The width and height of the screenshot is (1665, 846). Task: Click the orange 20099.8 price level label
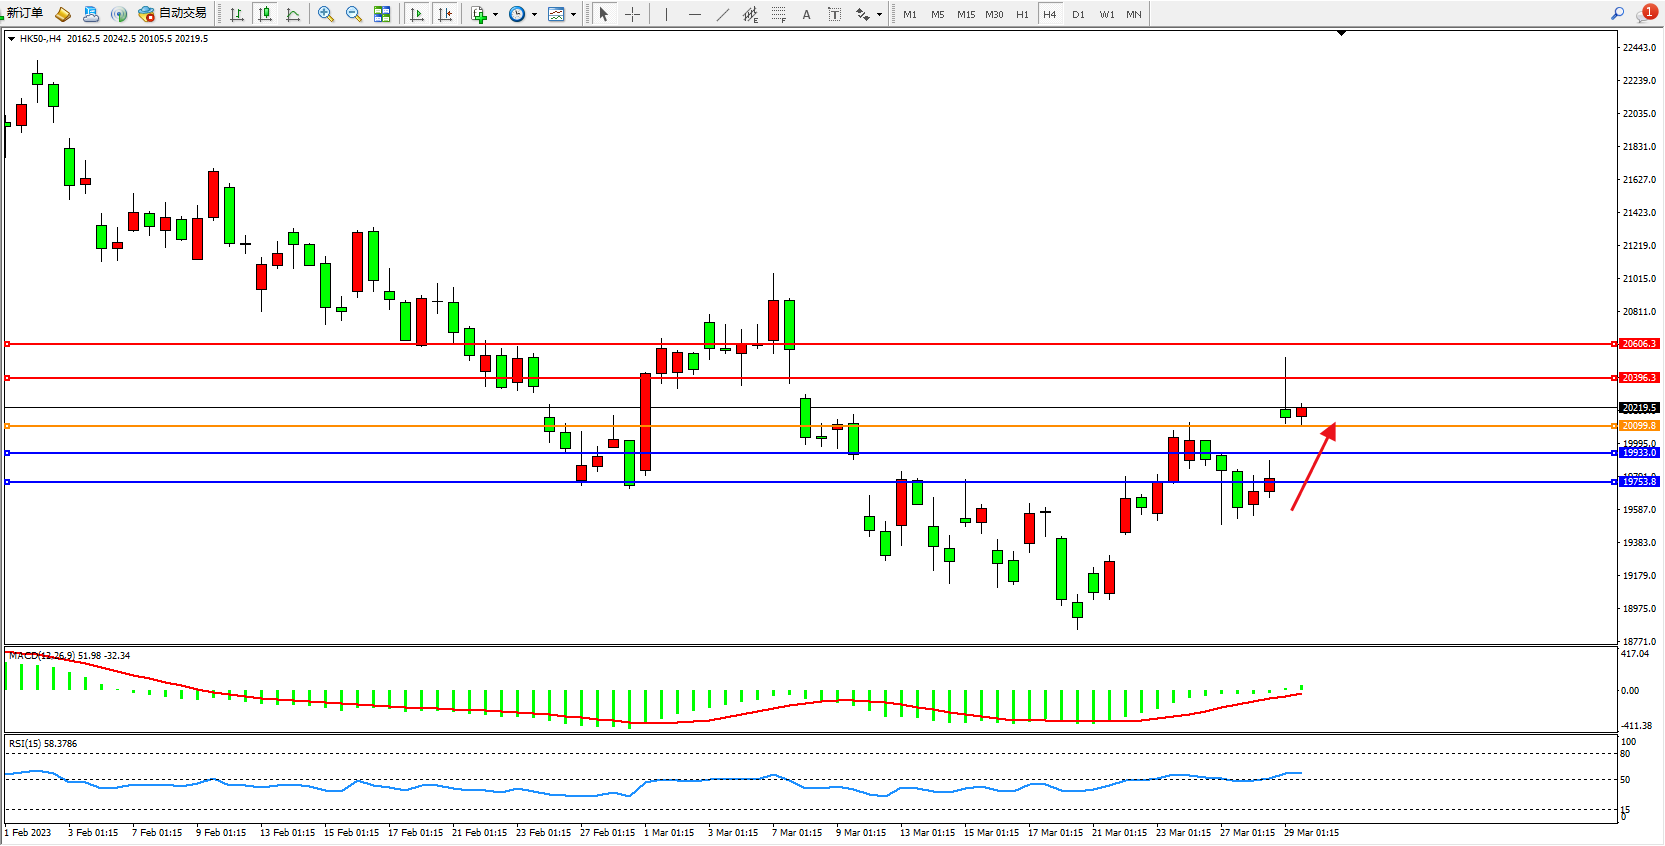point(1638,426)
